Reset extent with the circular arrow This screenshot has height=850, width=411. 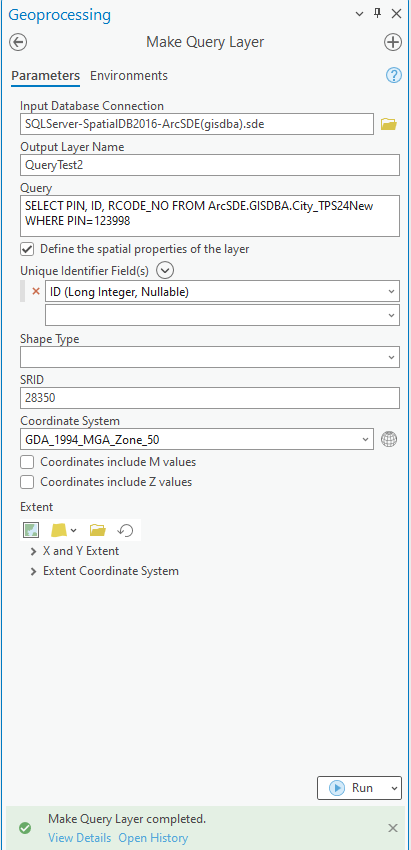point(126,530)
